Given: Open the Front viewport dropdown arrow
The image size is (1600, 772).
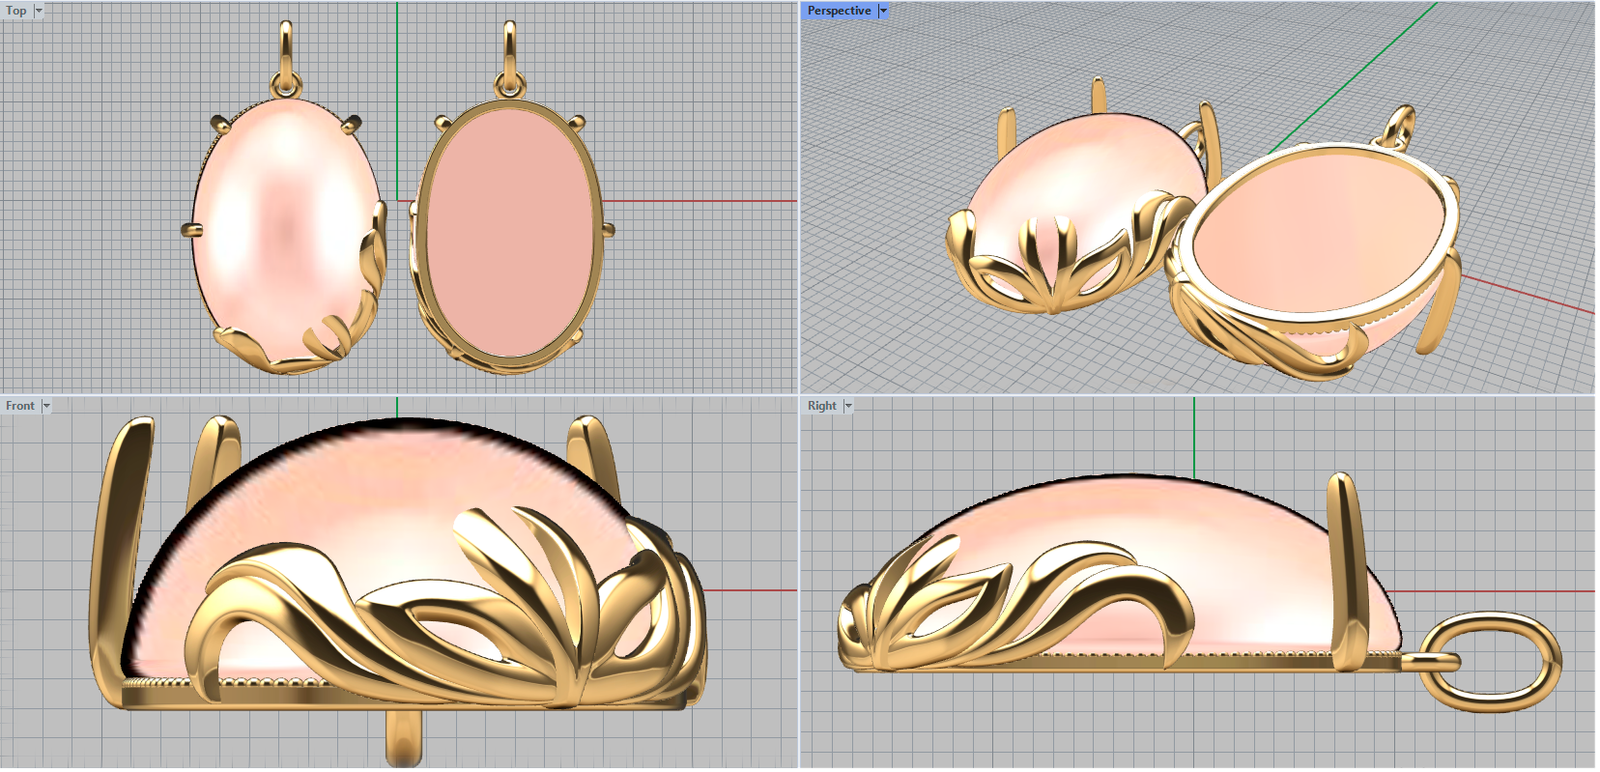Looking at the screenshot, I should point(46,406).
